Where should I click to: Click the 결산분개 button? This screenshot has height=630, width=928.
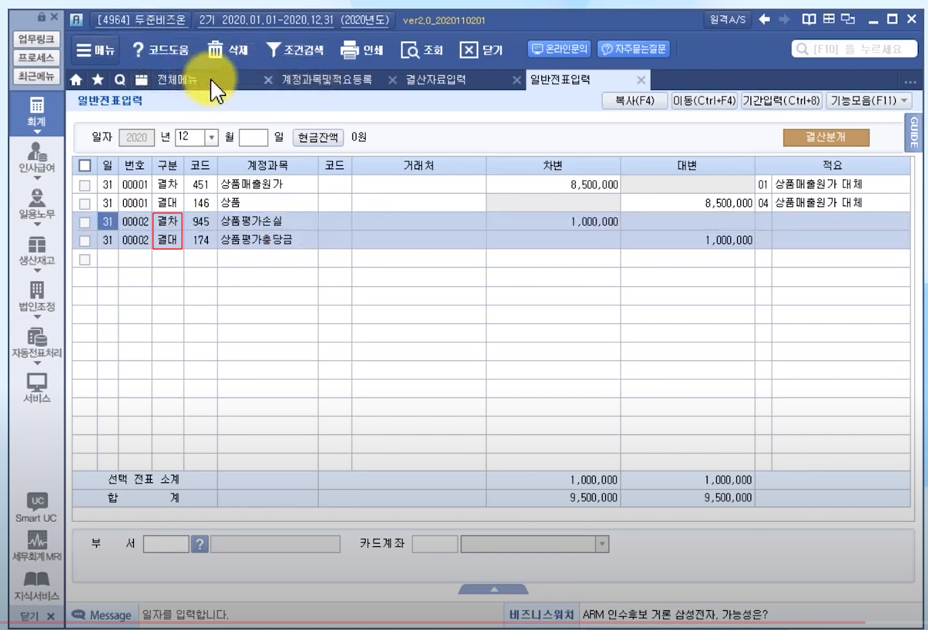[x=826, y=137]
